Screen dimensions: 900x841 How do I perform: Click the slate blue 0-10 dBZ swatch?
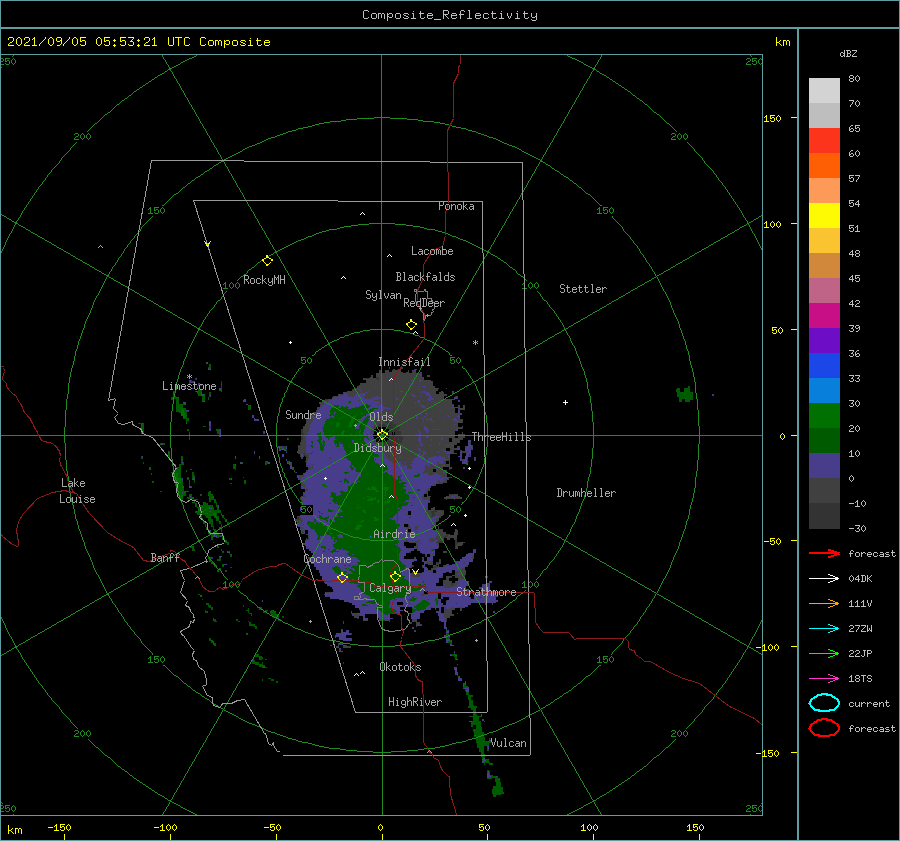[824, 466]
